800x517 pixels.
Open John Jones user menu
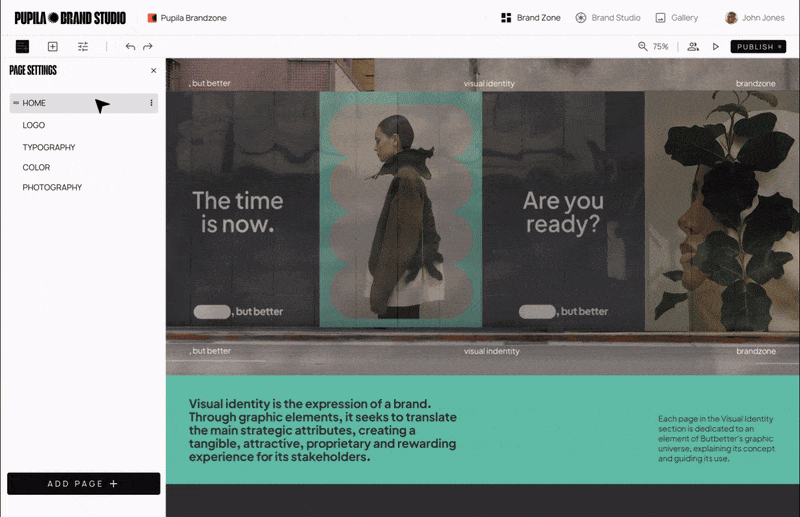point(754,18)
